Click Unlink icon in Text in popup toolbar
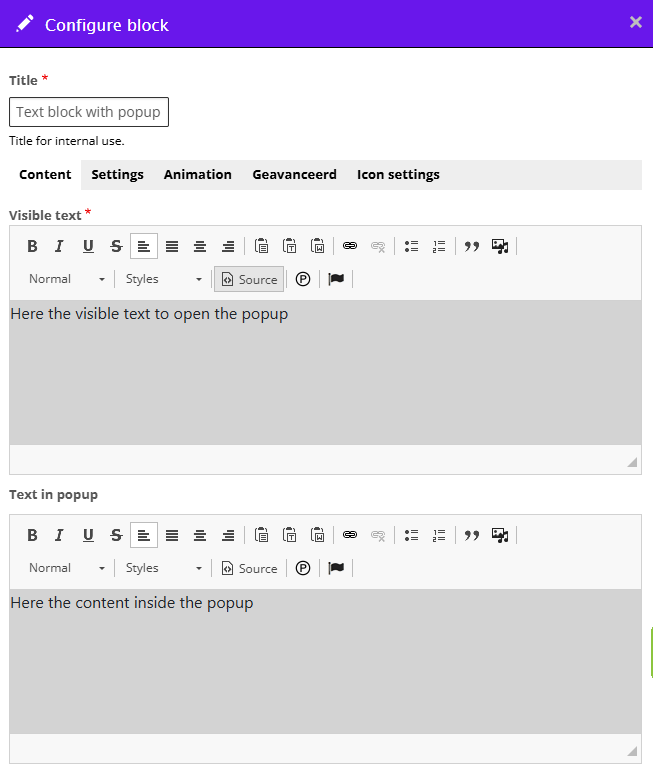Image resolution: width=653 pixels, height=774 pixels. (378, 535)
